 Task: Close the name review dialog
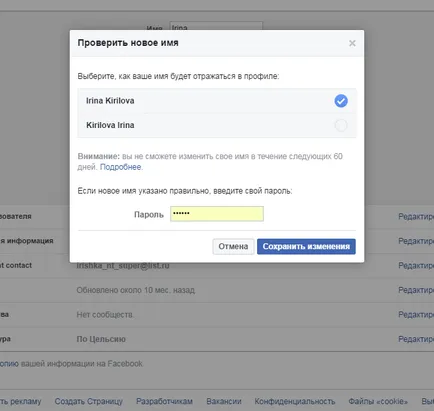click(352, 43)
